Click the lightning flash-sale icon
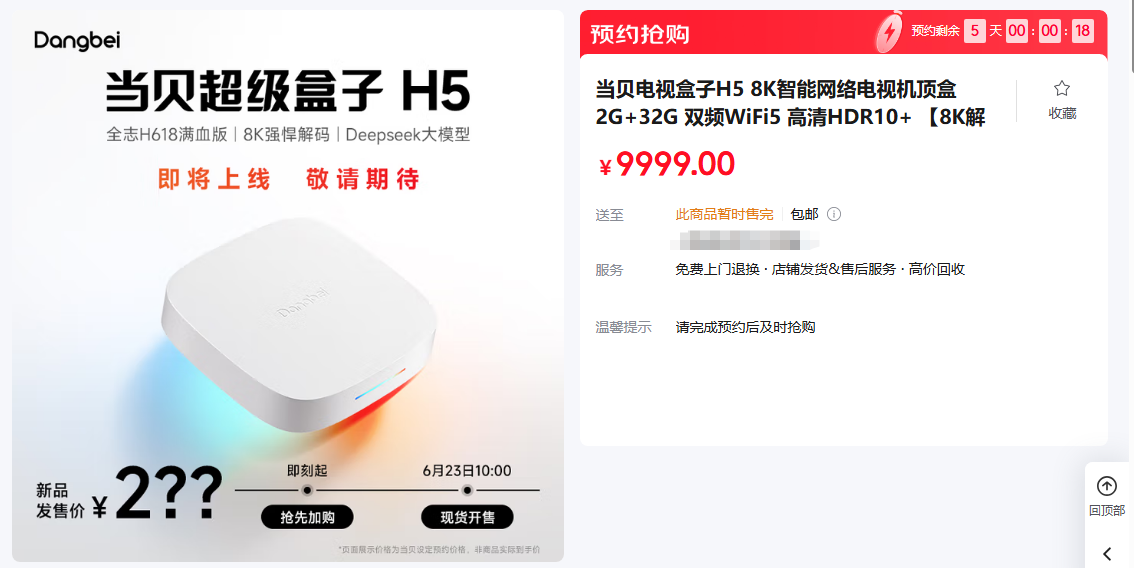The height and width of the screenshot is (568, 1134). [890, 33]
